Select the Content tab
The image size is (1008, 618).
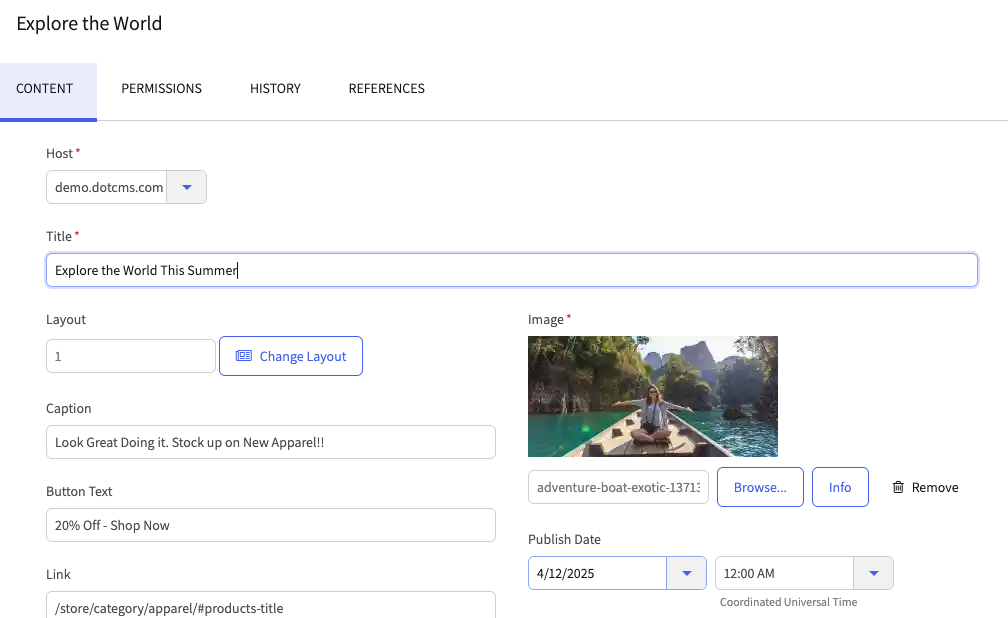(x=45, y=89)
